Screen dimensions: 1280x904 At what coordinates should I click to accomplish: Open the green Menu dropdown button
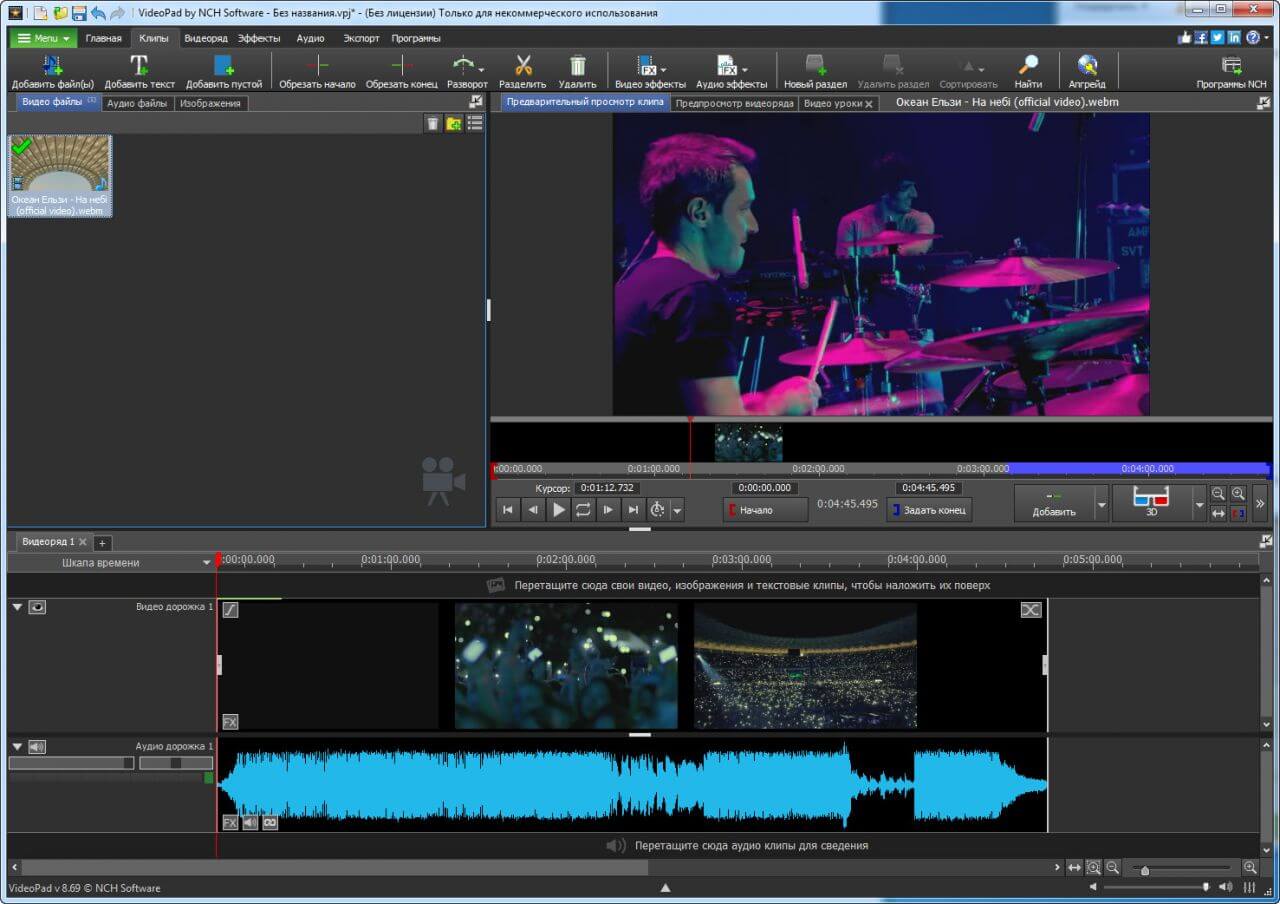[43, 38]
